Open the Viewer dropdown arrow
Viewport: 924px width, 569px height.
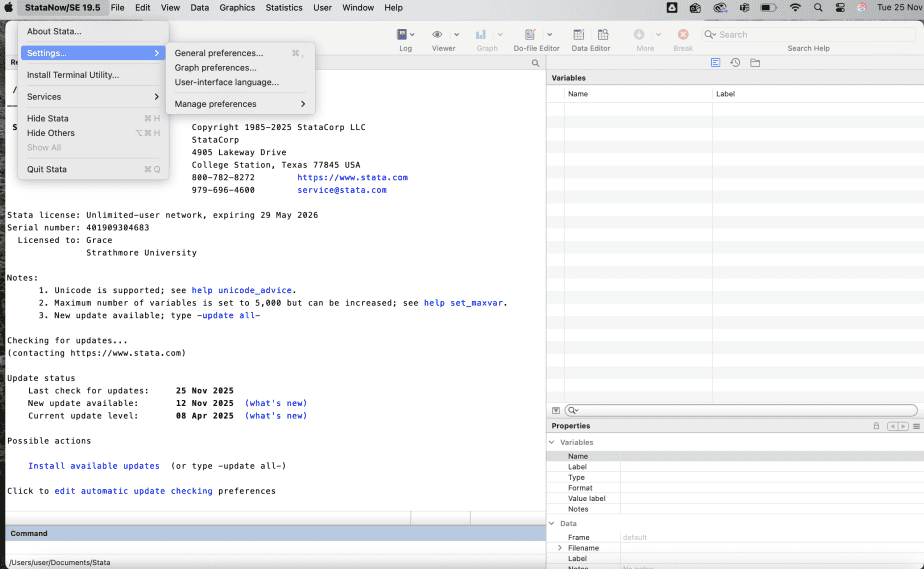(x=456, y=35)
